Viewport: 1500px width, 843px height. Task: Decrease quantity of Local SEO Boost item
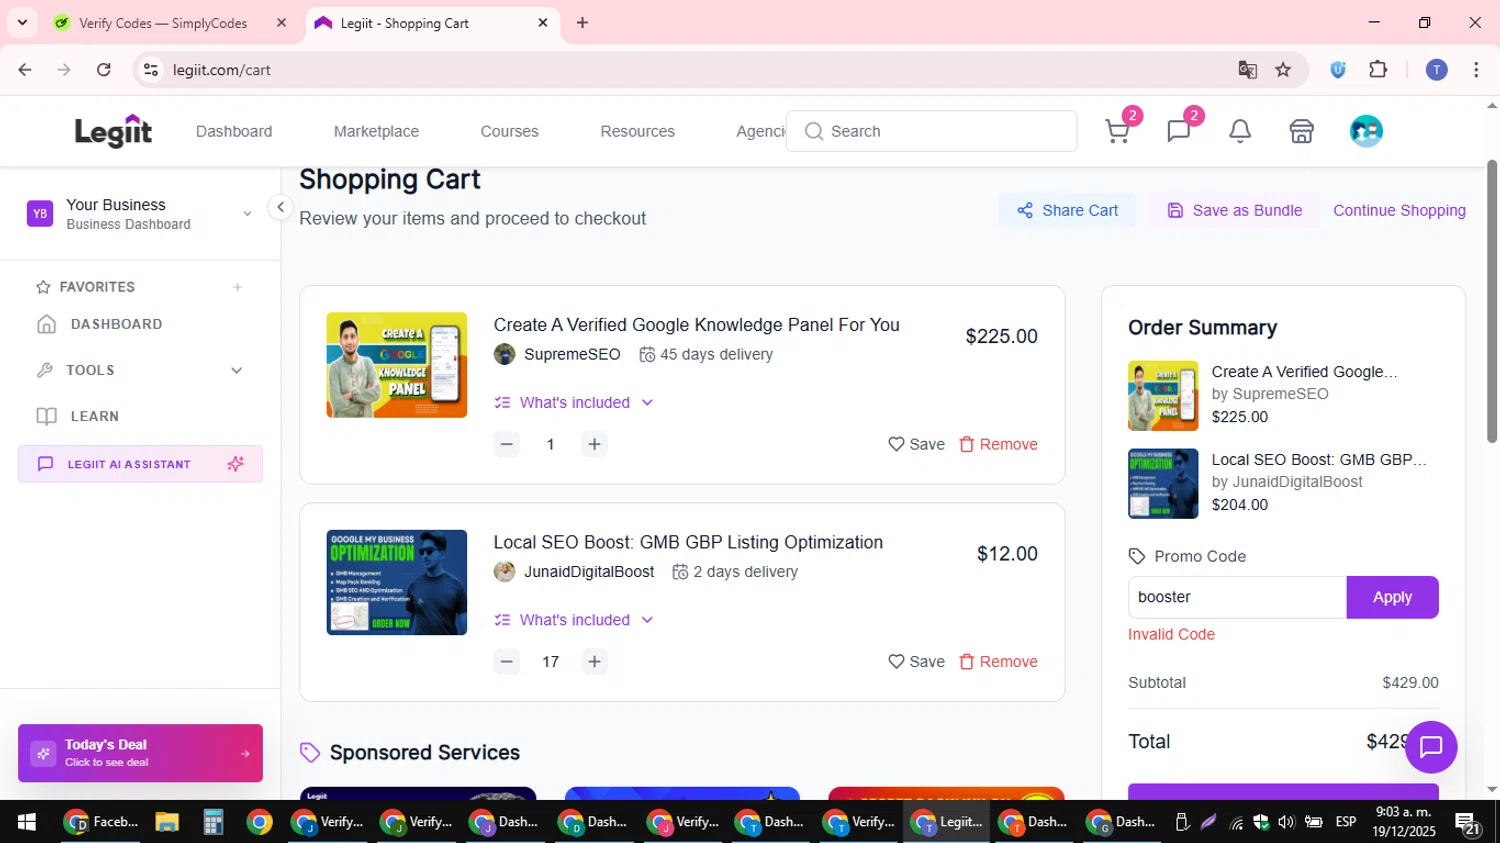pyautogui.click(x=507, y=661)
